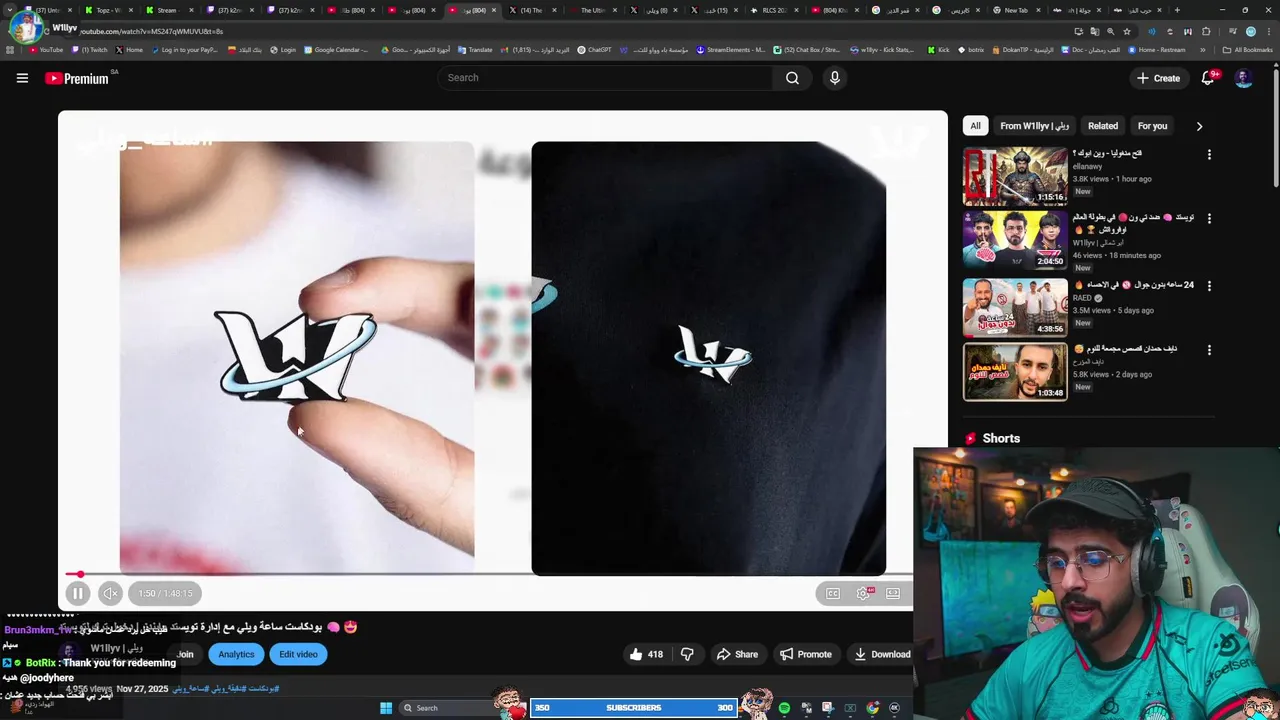The width and height of the screenshot is (1280, 720).
Task: Click the Windows taskbar search box
Action: [x=447, y=708]
